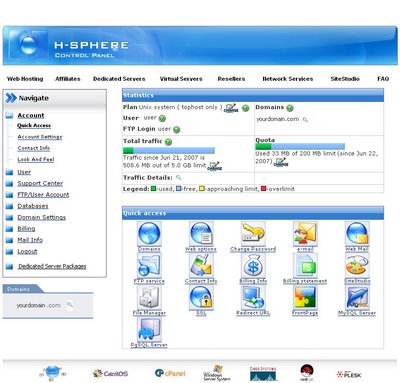Select Quick Access under Account
The width and height of the screenshot is (400, 383).
tap(34, 125)
